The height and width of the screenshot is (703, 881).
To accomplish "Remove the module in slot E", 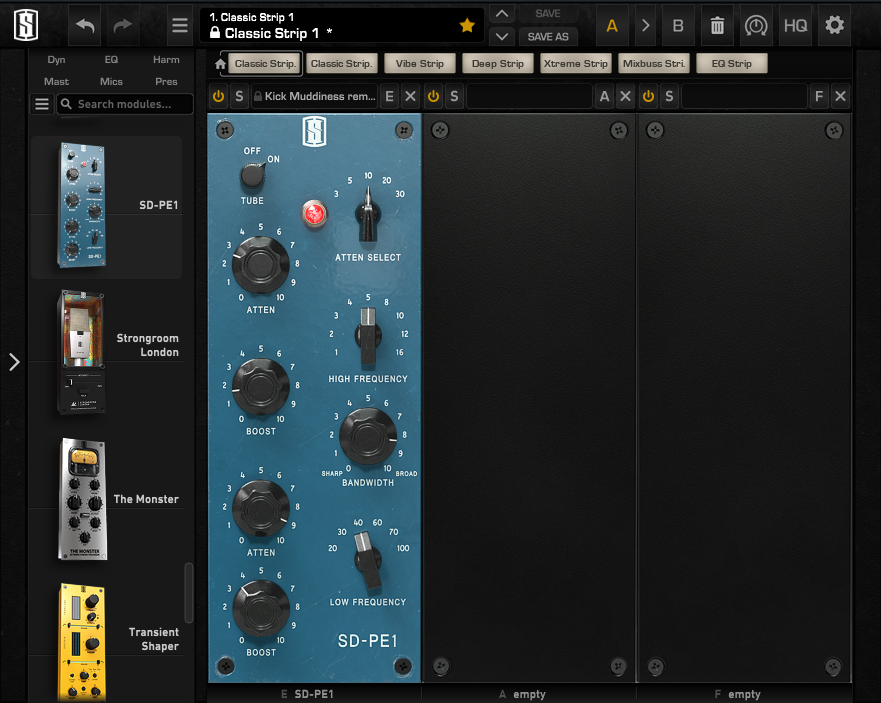I will click(411, 96).
